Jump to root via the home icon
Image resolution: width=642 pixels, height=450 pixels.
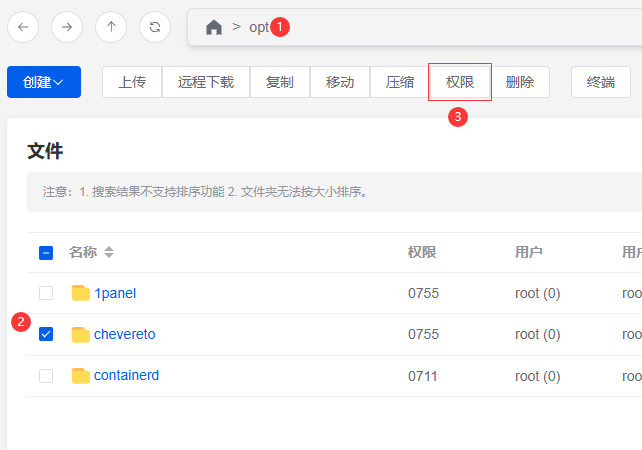pos(214,27)
